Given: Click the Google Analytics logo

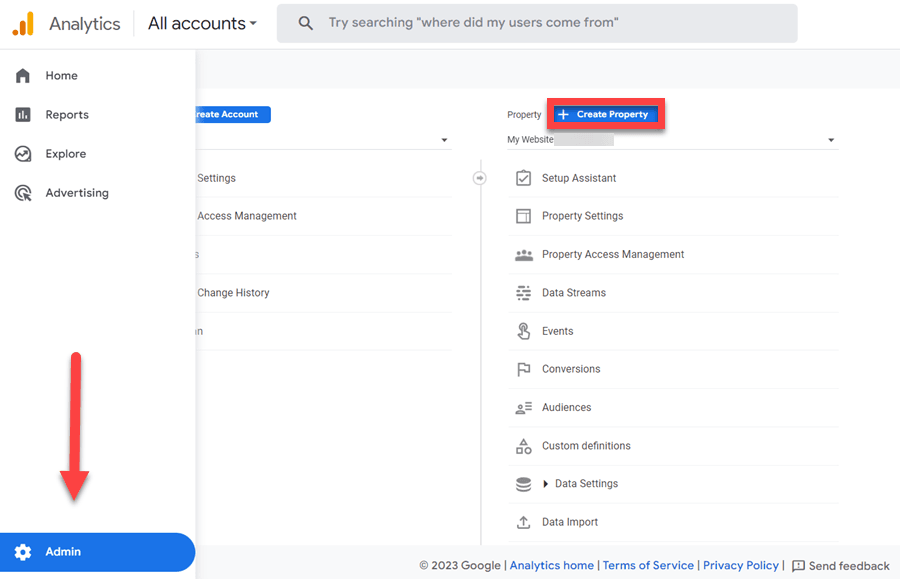Looking at the screenshot, I should tap(23, 23).
